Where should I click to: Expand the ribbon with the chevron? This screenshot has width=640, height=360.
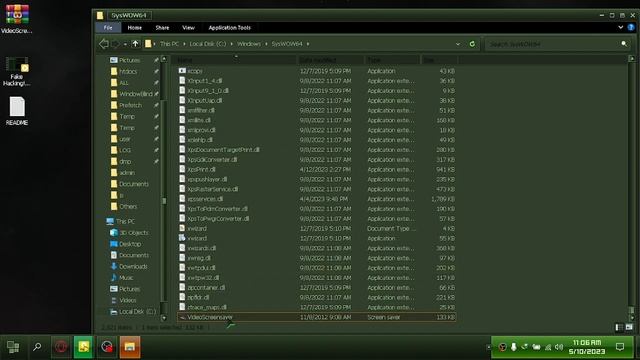tap(620, 27)
